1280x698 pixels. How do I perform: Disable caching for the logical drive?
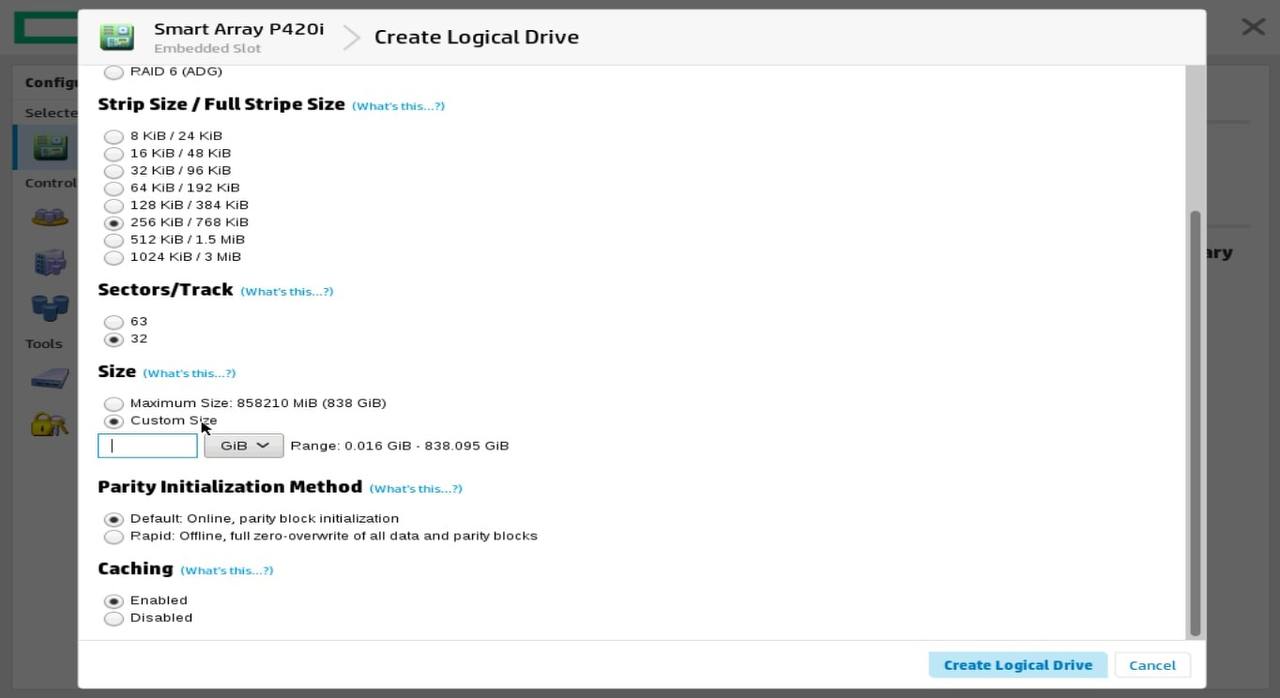(x=114, y=619)
